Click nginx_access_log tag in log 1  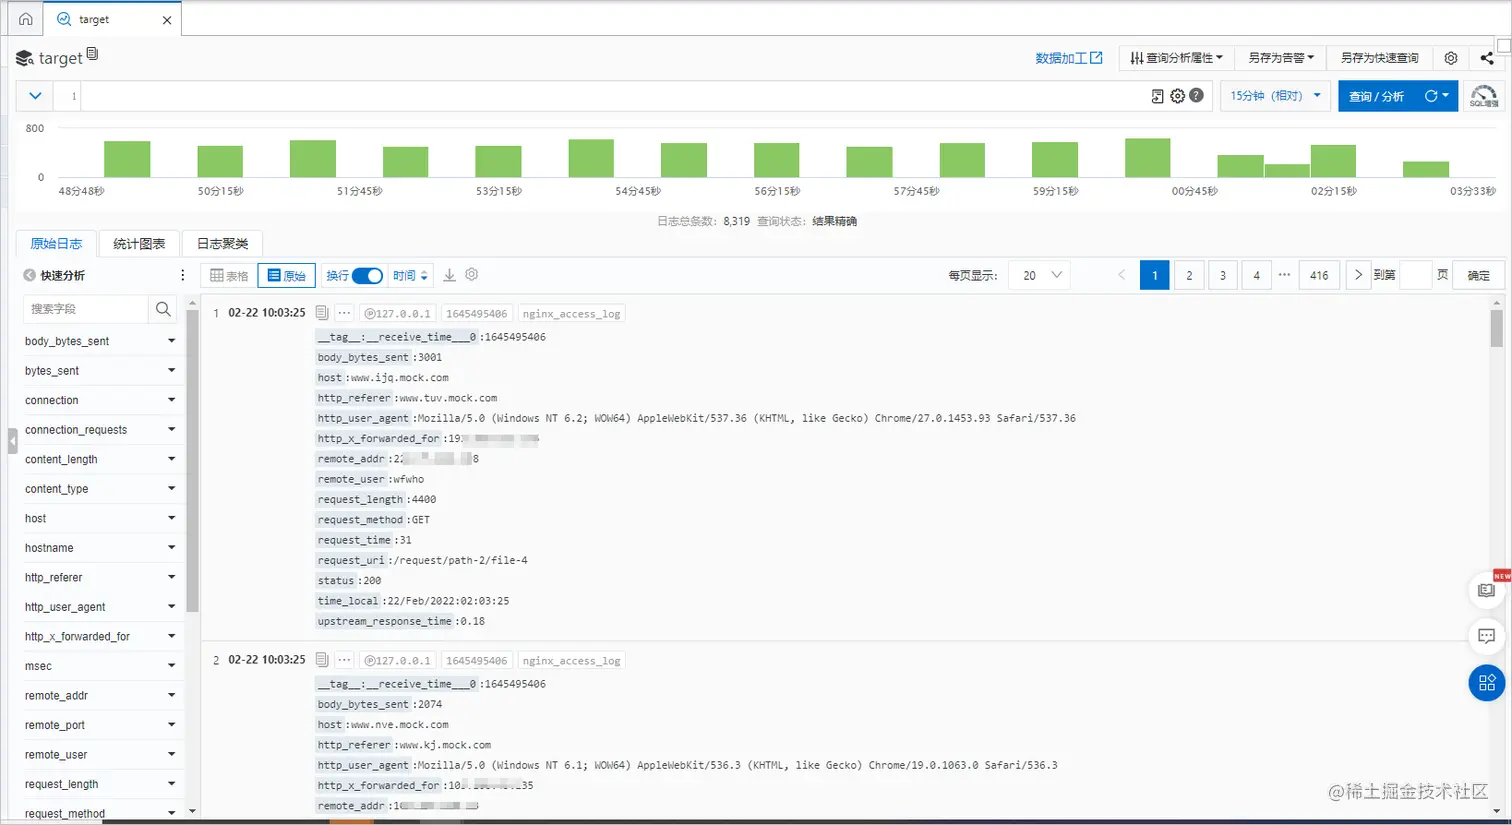pos(571,313)
